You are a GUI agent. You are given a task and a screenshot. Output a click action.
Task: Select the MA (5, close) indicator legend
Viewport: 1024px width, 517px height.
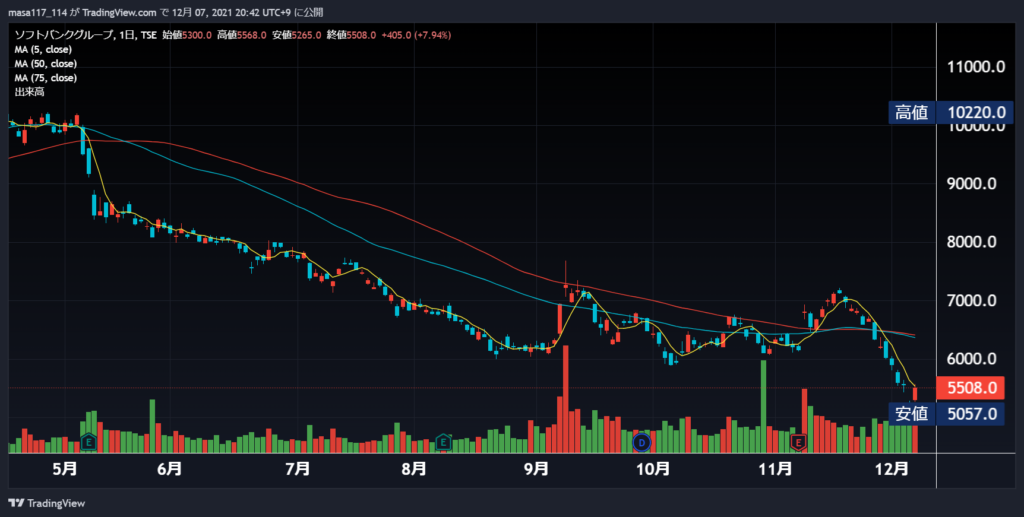(43, 50)
